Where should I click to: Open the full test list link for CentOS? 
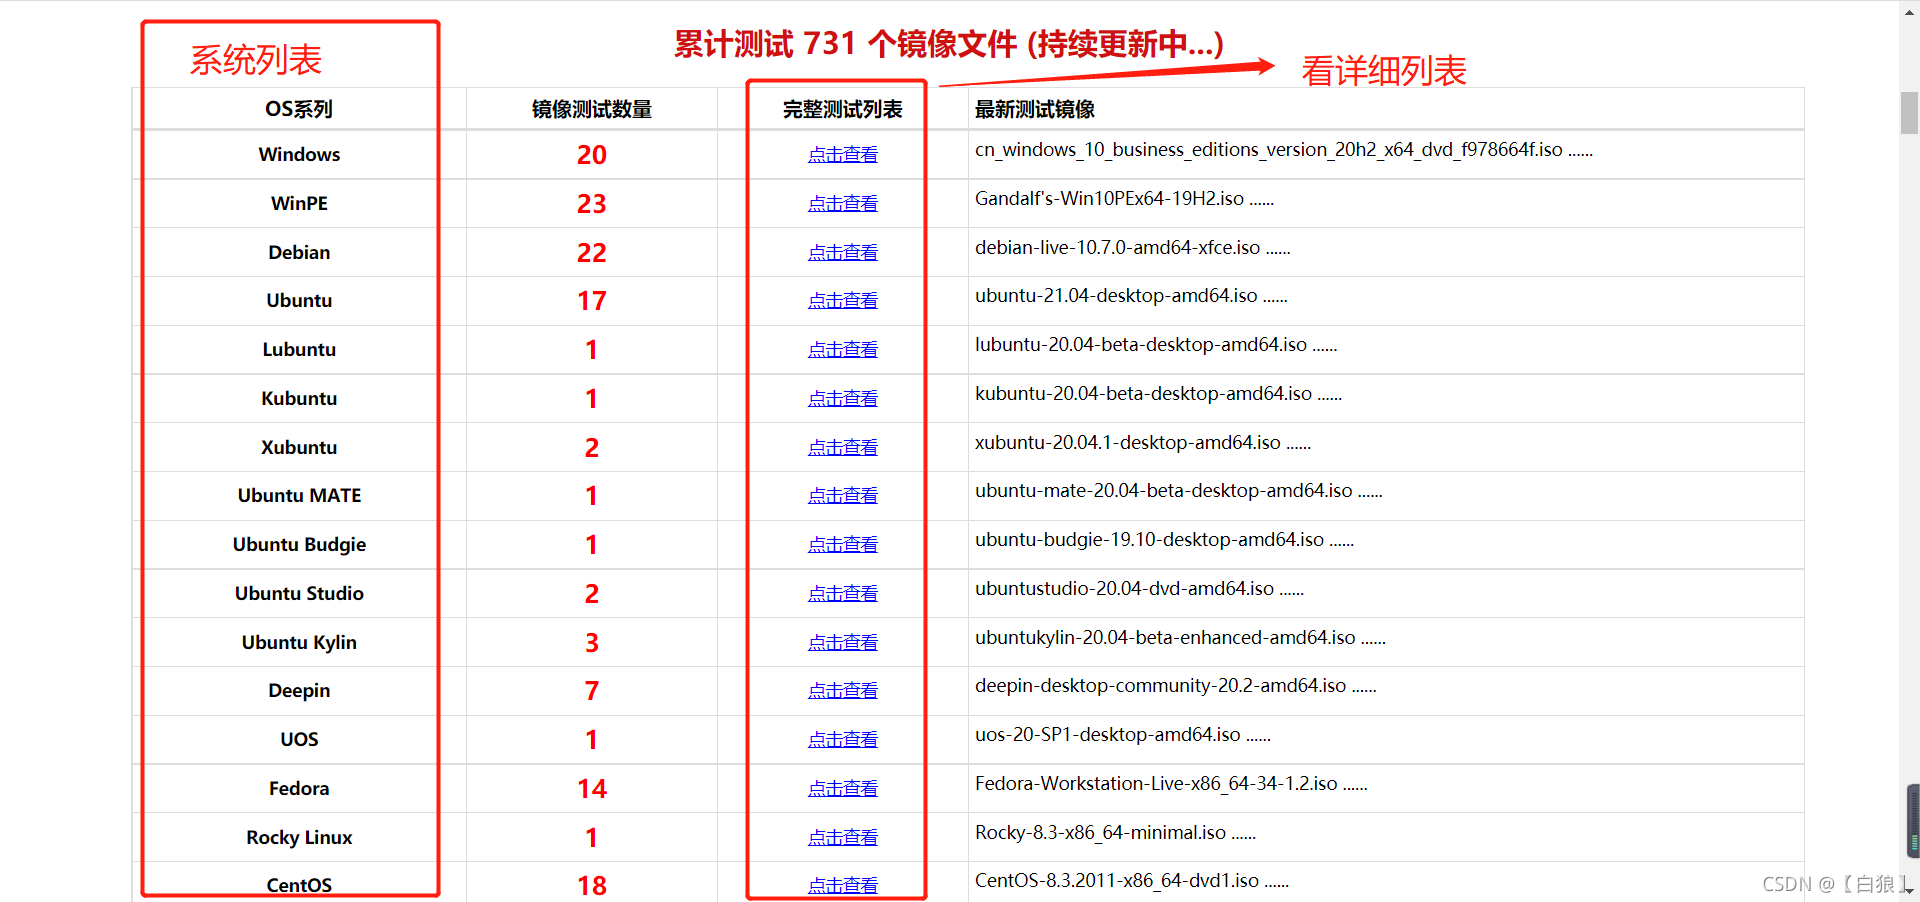[842, 885]
